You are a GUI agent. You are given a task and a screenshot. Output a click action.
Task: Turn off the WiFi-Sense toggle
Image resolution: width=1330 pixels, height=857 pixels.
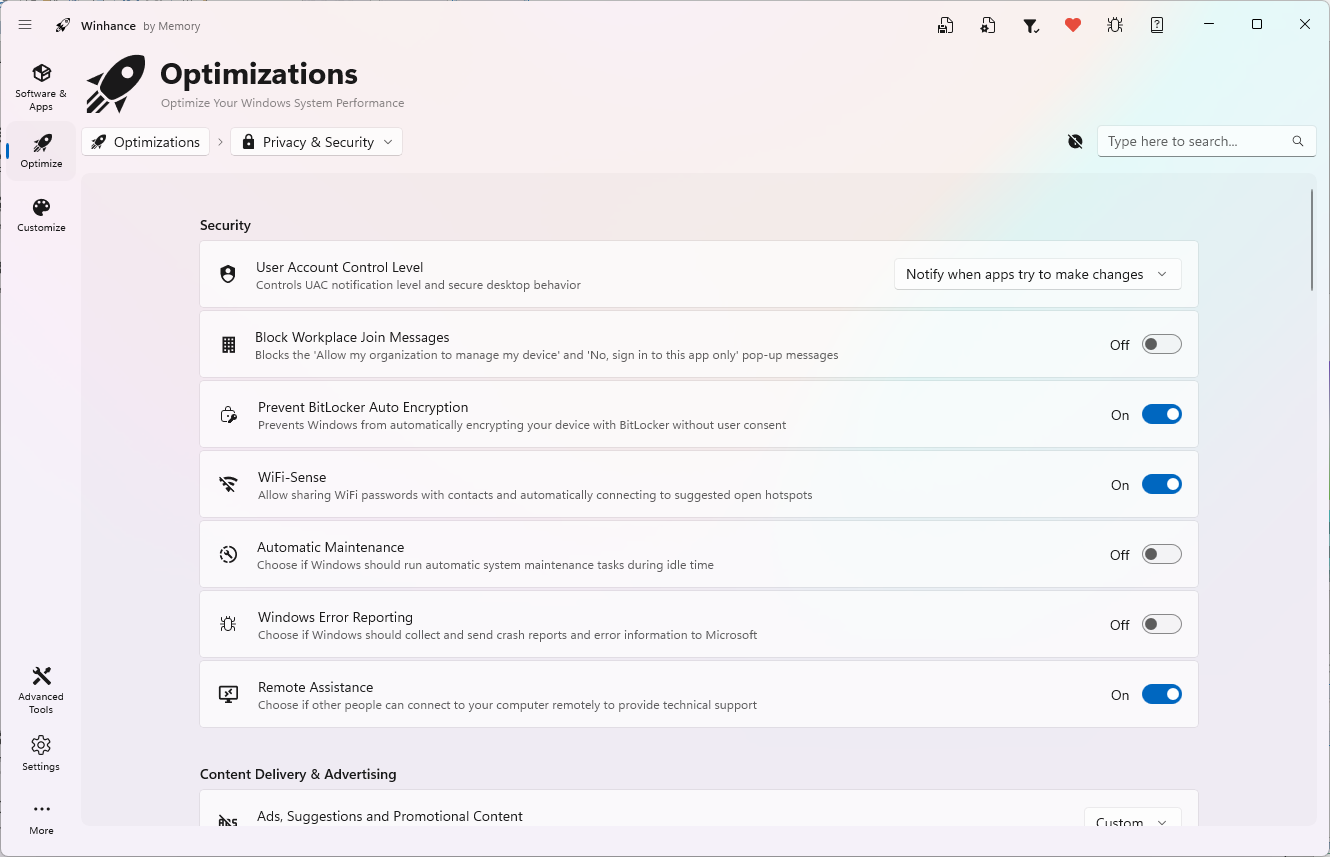1161,484
